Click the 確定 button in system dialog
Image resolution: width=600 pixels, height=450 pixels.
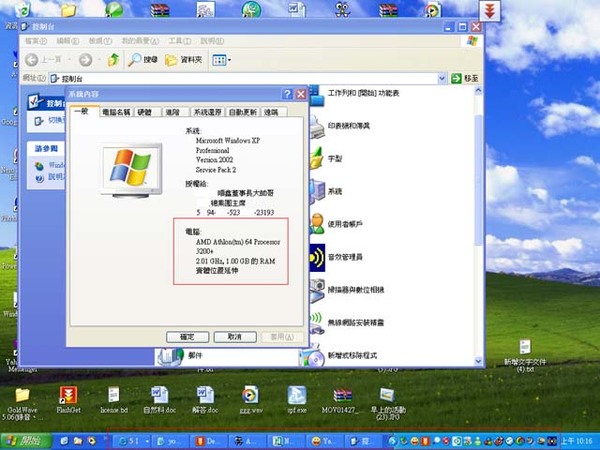[x=188, y=337]
